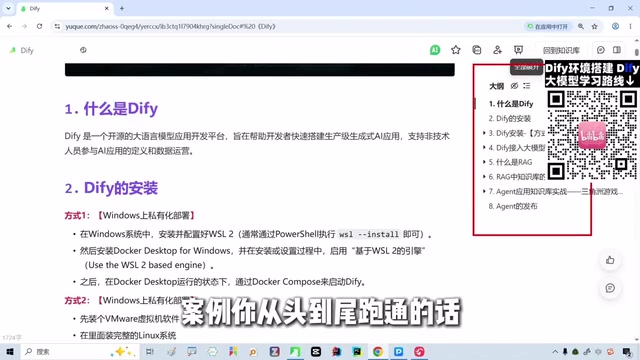
Task: Open the add collaborator icon
Action: pyautogui.click(x=497, y=50)
